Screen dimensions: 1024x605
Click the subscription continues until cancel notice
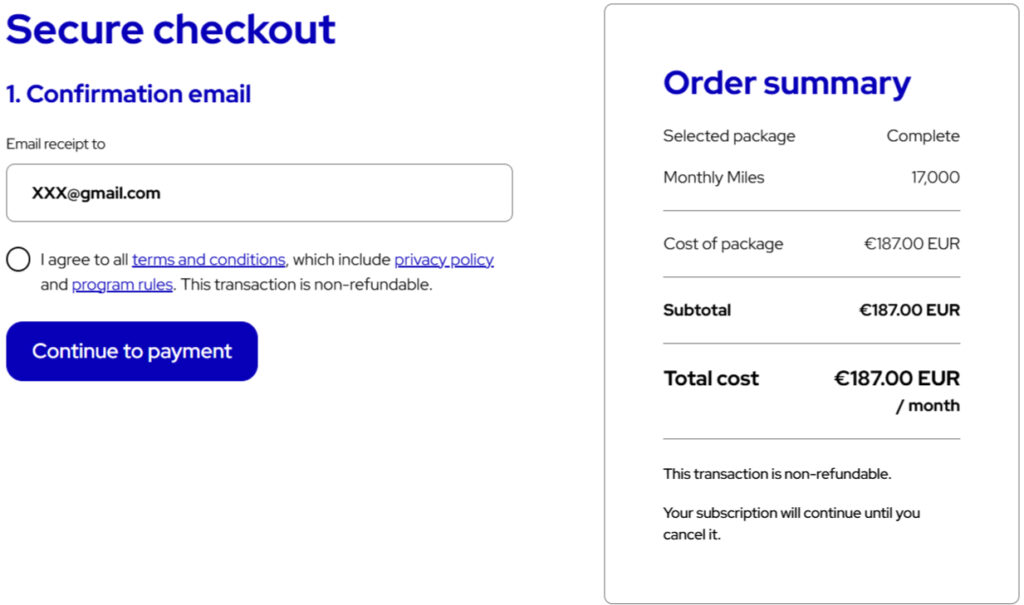coord(790,523)
